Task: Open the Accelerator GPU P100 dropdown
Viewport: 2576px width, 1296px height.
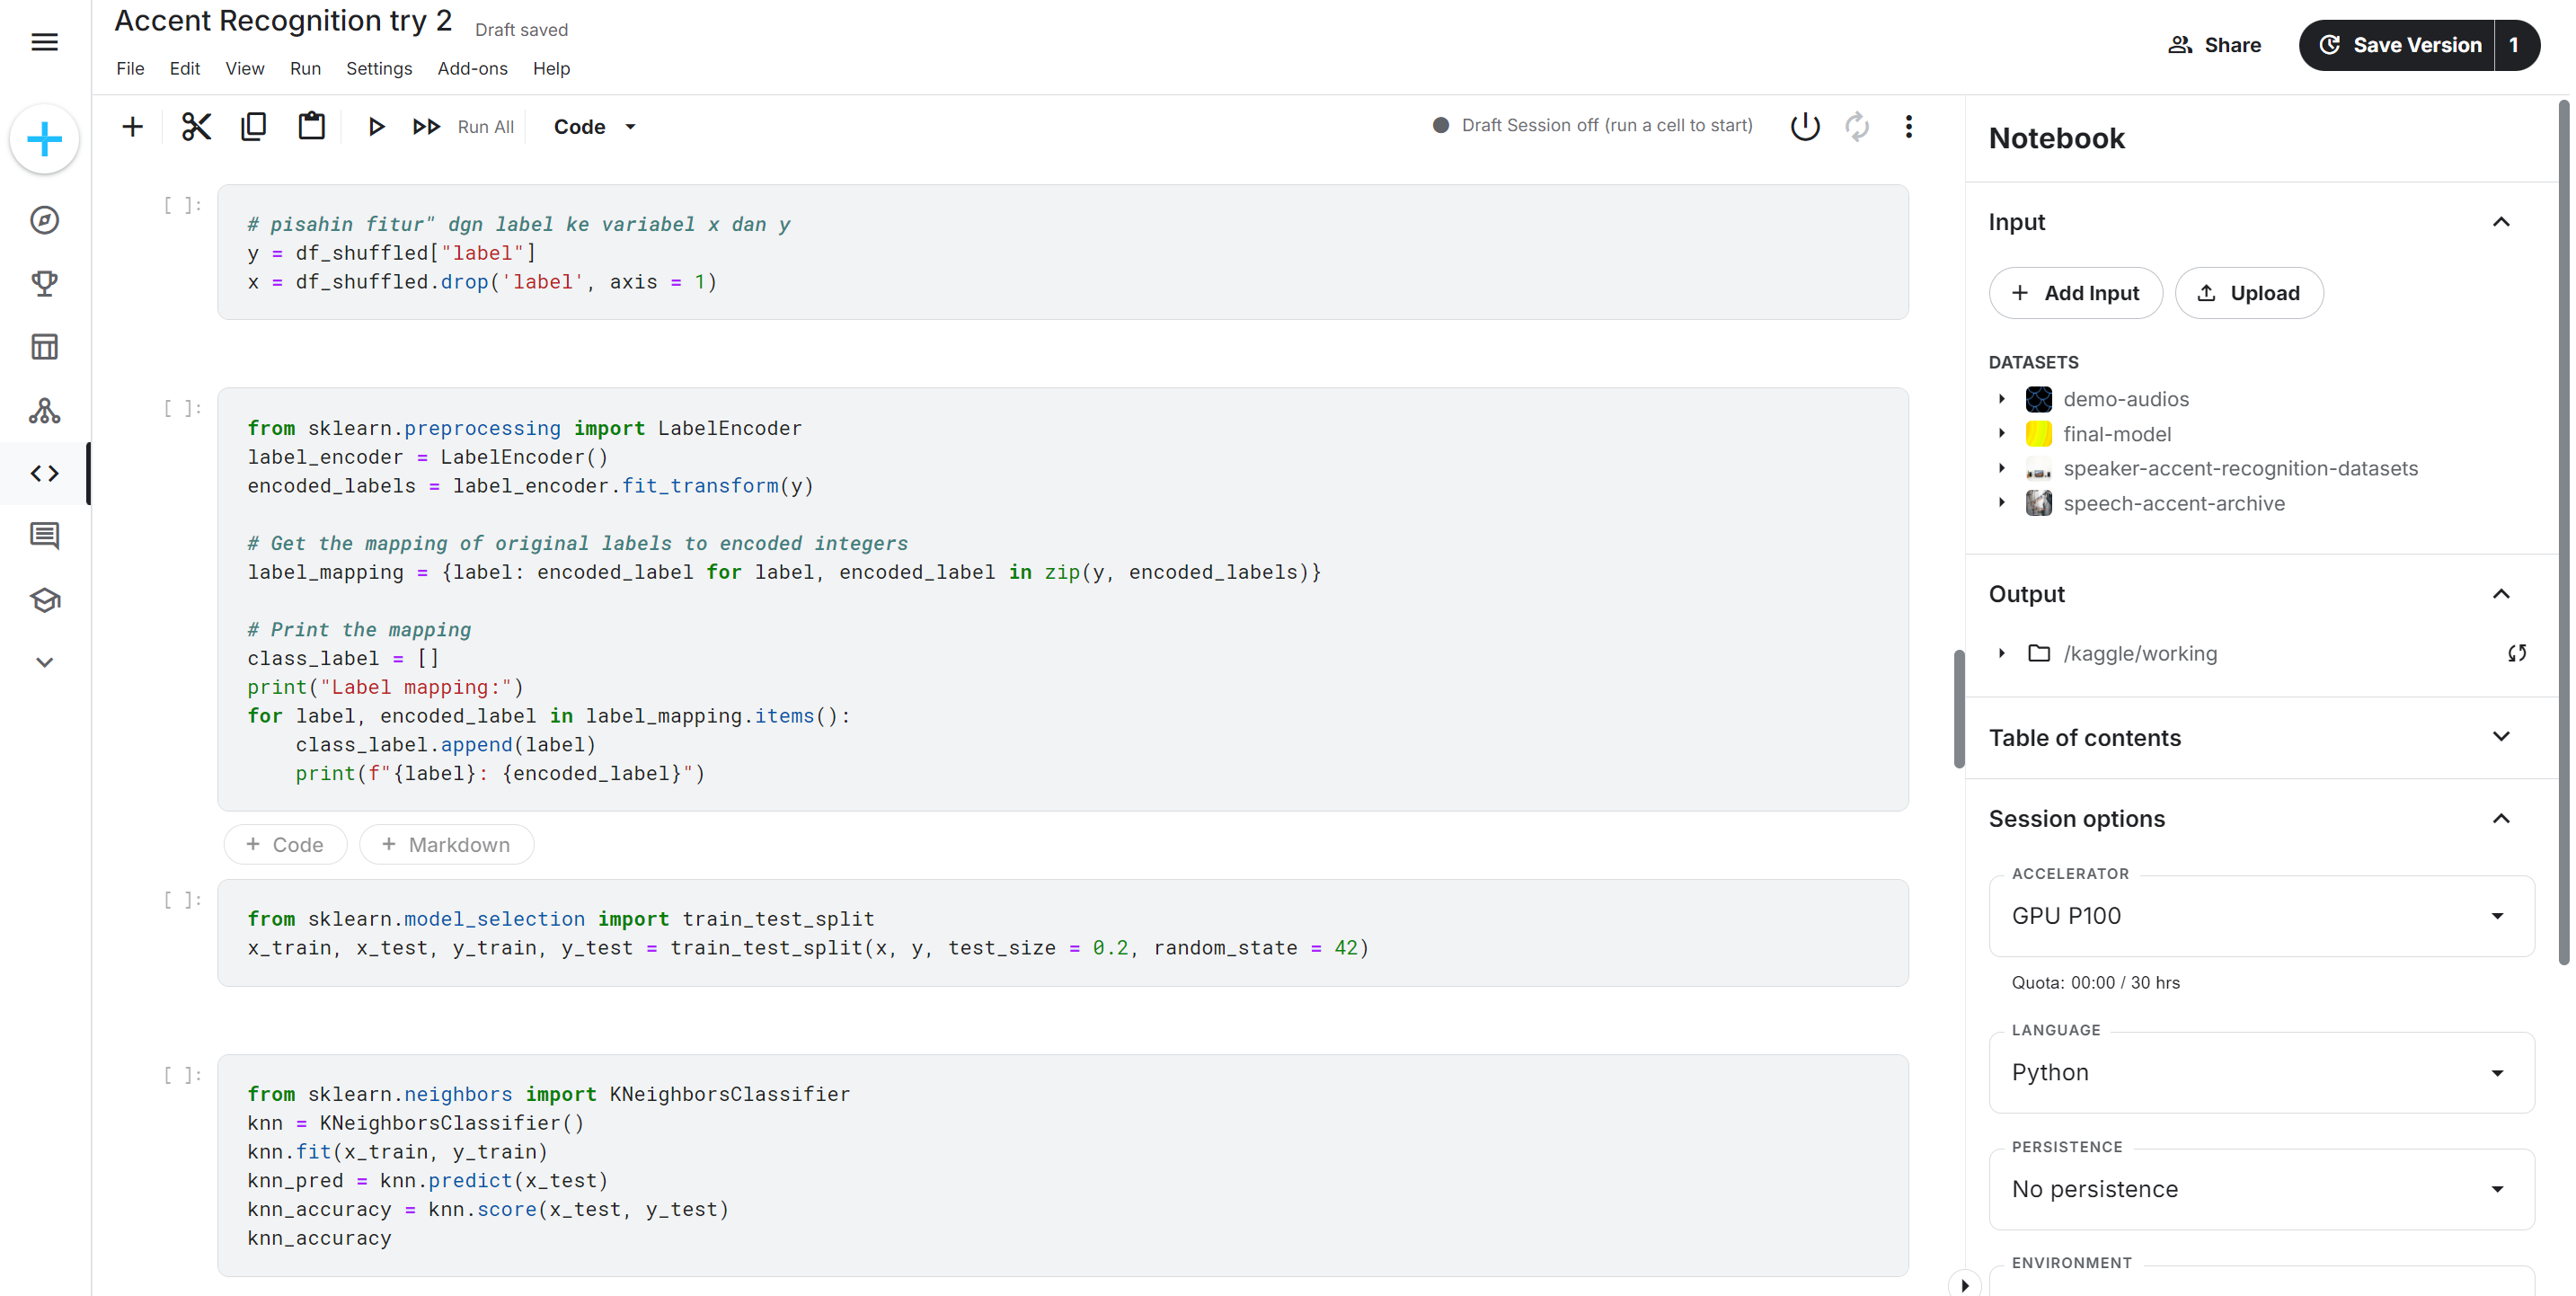Action: coord(2261,916)
